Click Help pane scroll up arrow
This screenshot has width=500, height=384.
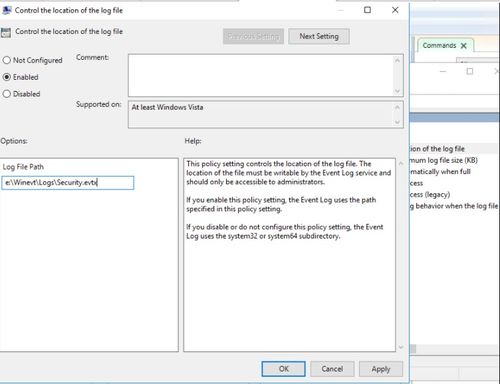pos(401,163)
